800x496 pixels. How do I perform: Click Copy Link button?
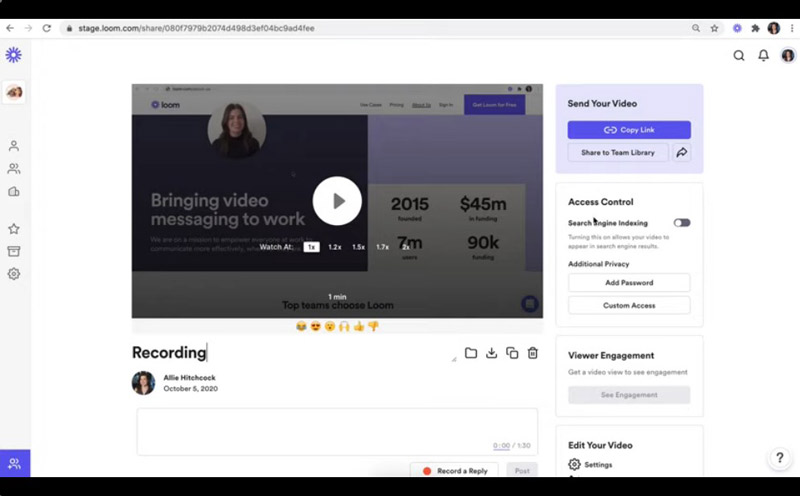[629, 130]
